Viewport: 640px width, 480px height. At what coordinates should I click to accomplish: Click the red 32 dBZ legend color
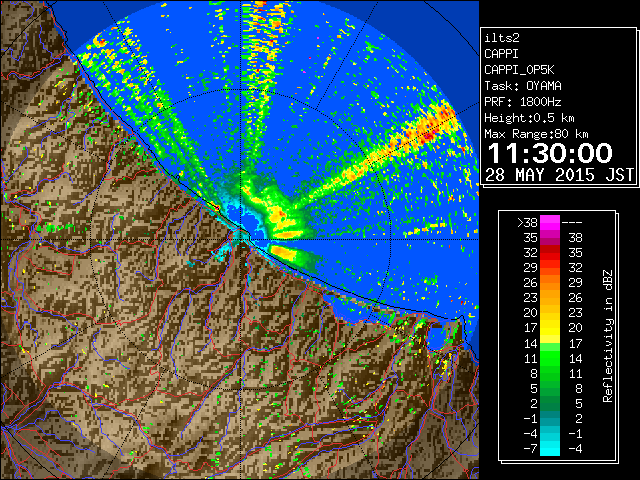click(550, 253)
